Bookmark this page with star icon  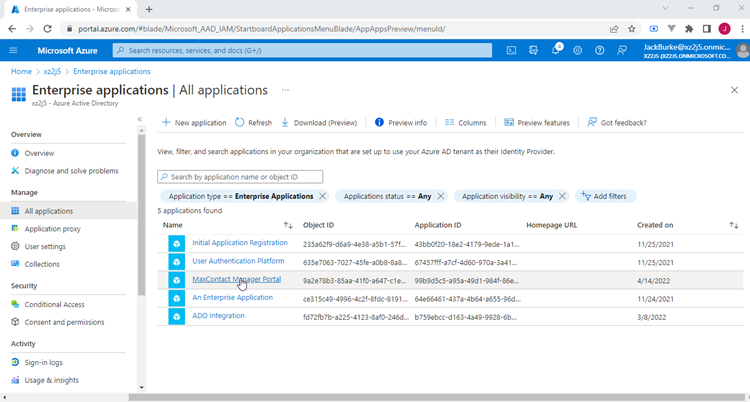coord(632,29)
